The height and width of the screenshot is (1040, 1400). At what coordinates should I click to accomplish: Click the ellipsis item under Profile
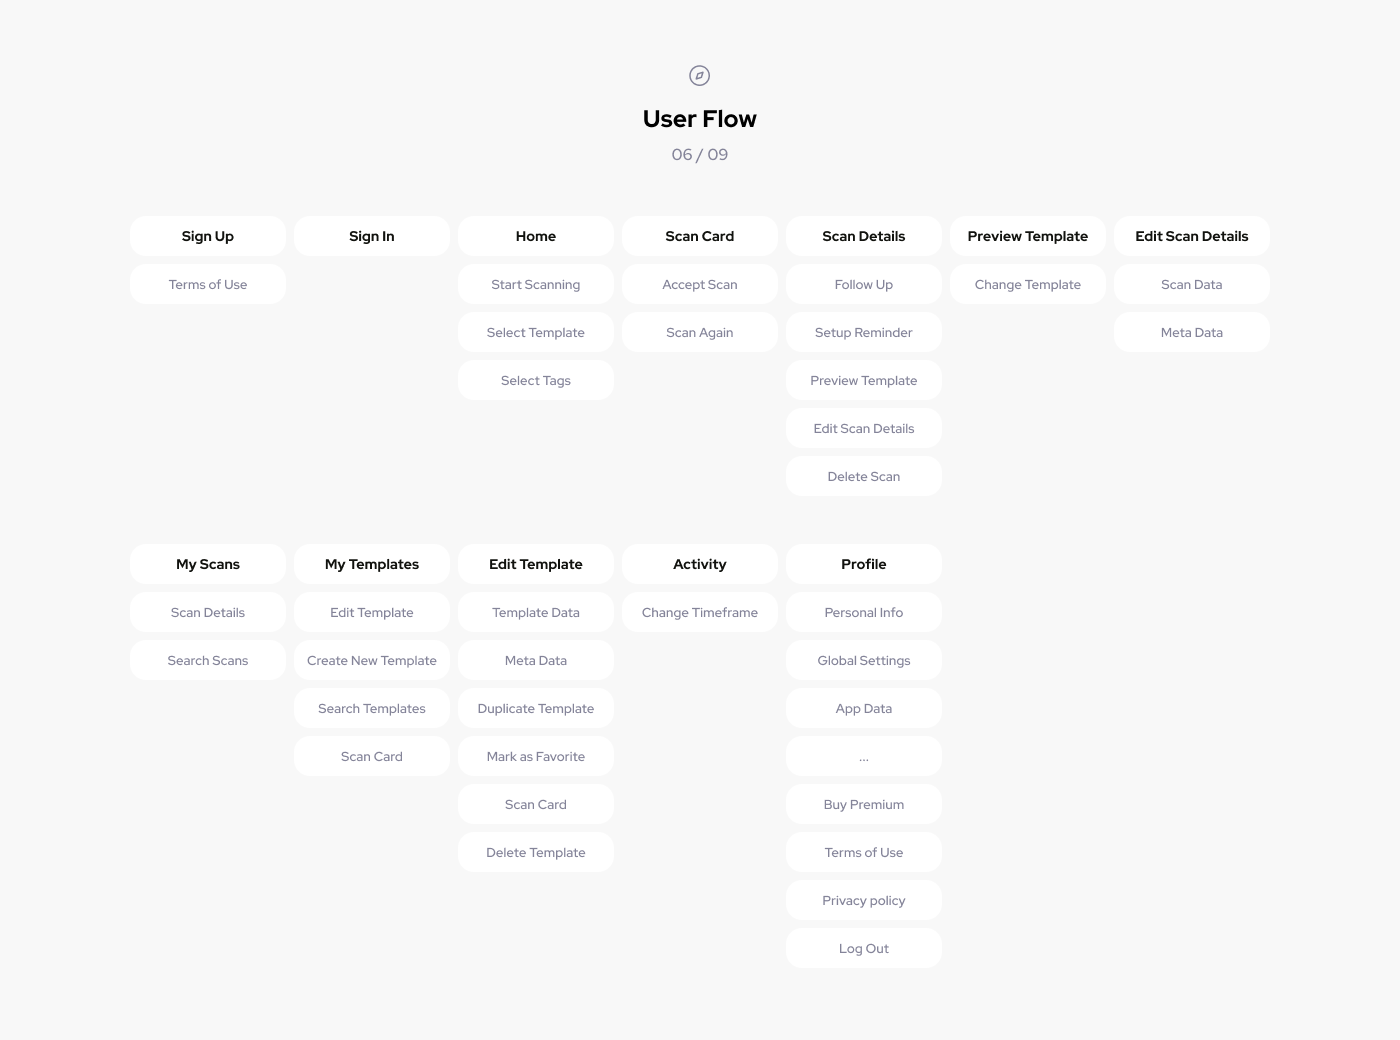[864, 756]
